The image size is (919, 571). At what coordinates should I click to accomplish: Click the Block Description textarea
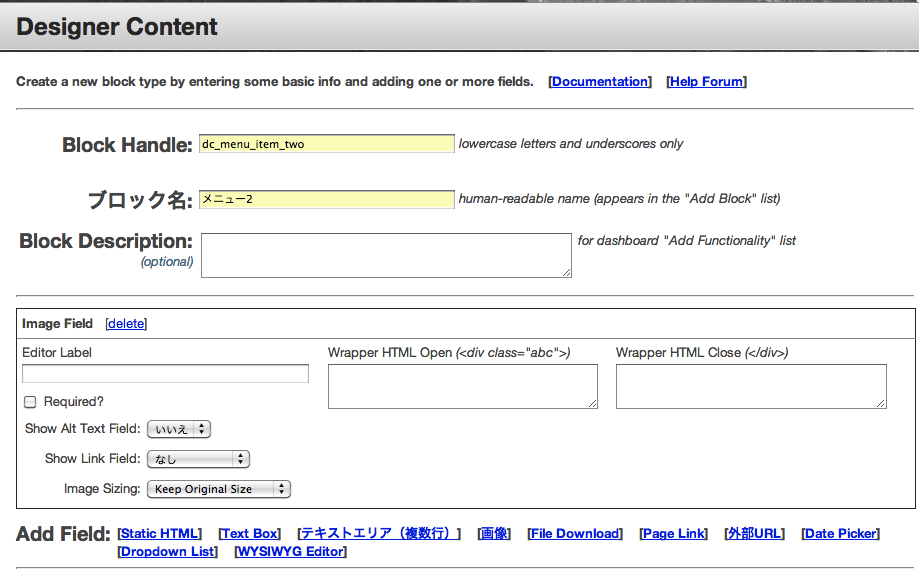pos(386,255)
